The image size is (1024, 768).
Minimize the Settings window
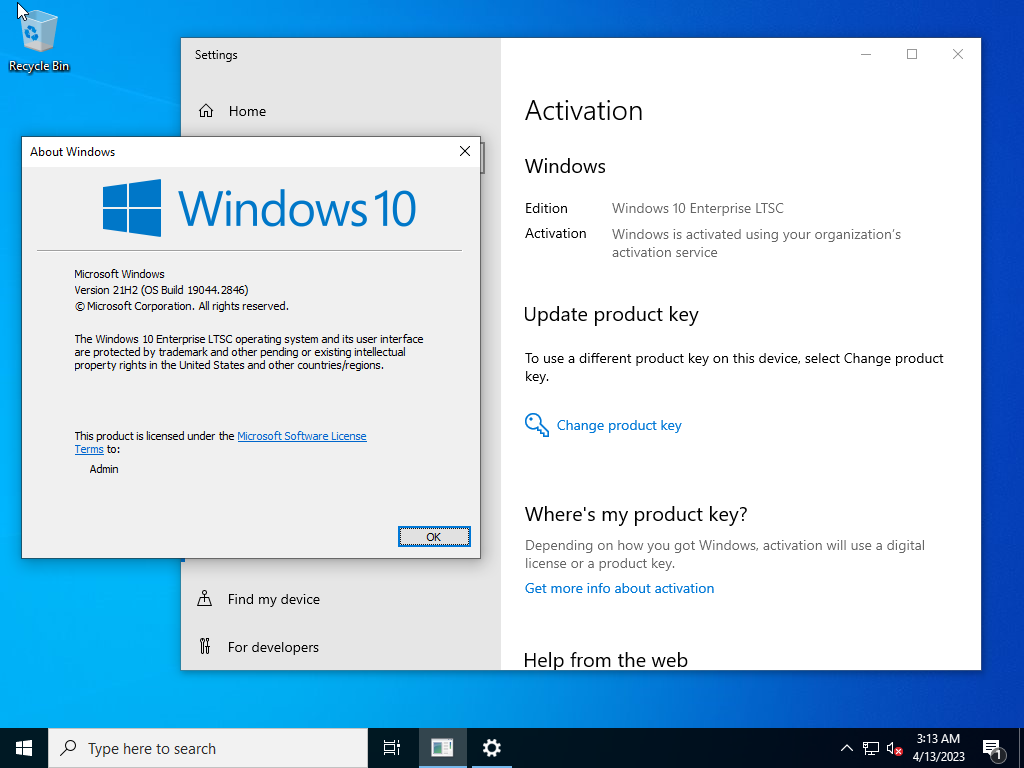pyautogui.click(x=866, y=54)
